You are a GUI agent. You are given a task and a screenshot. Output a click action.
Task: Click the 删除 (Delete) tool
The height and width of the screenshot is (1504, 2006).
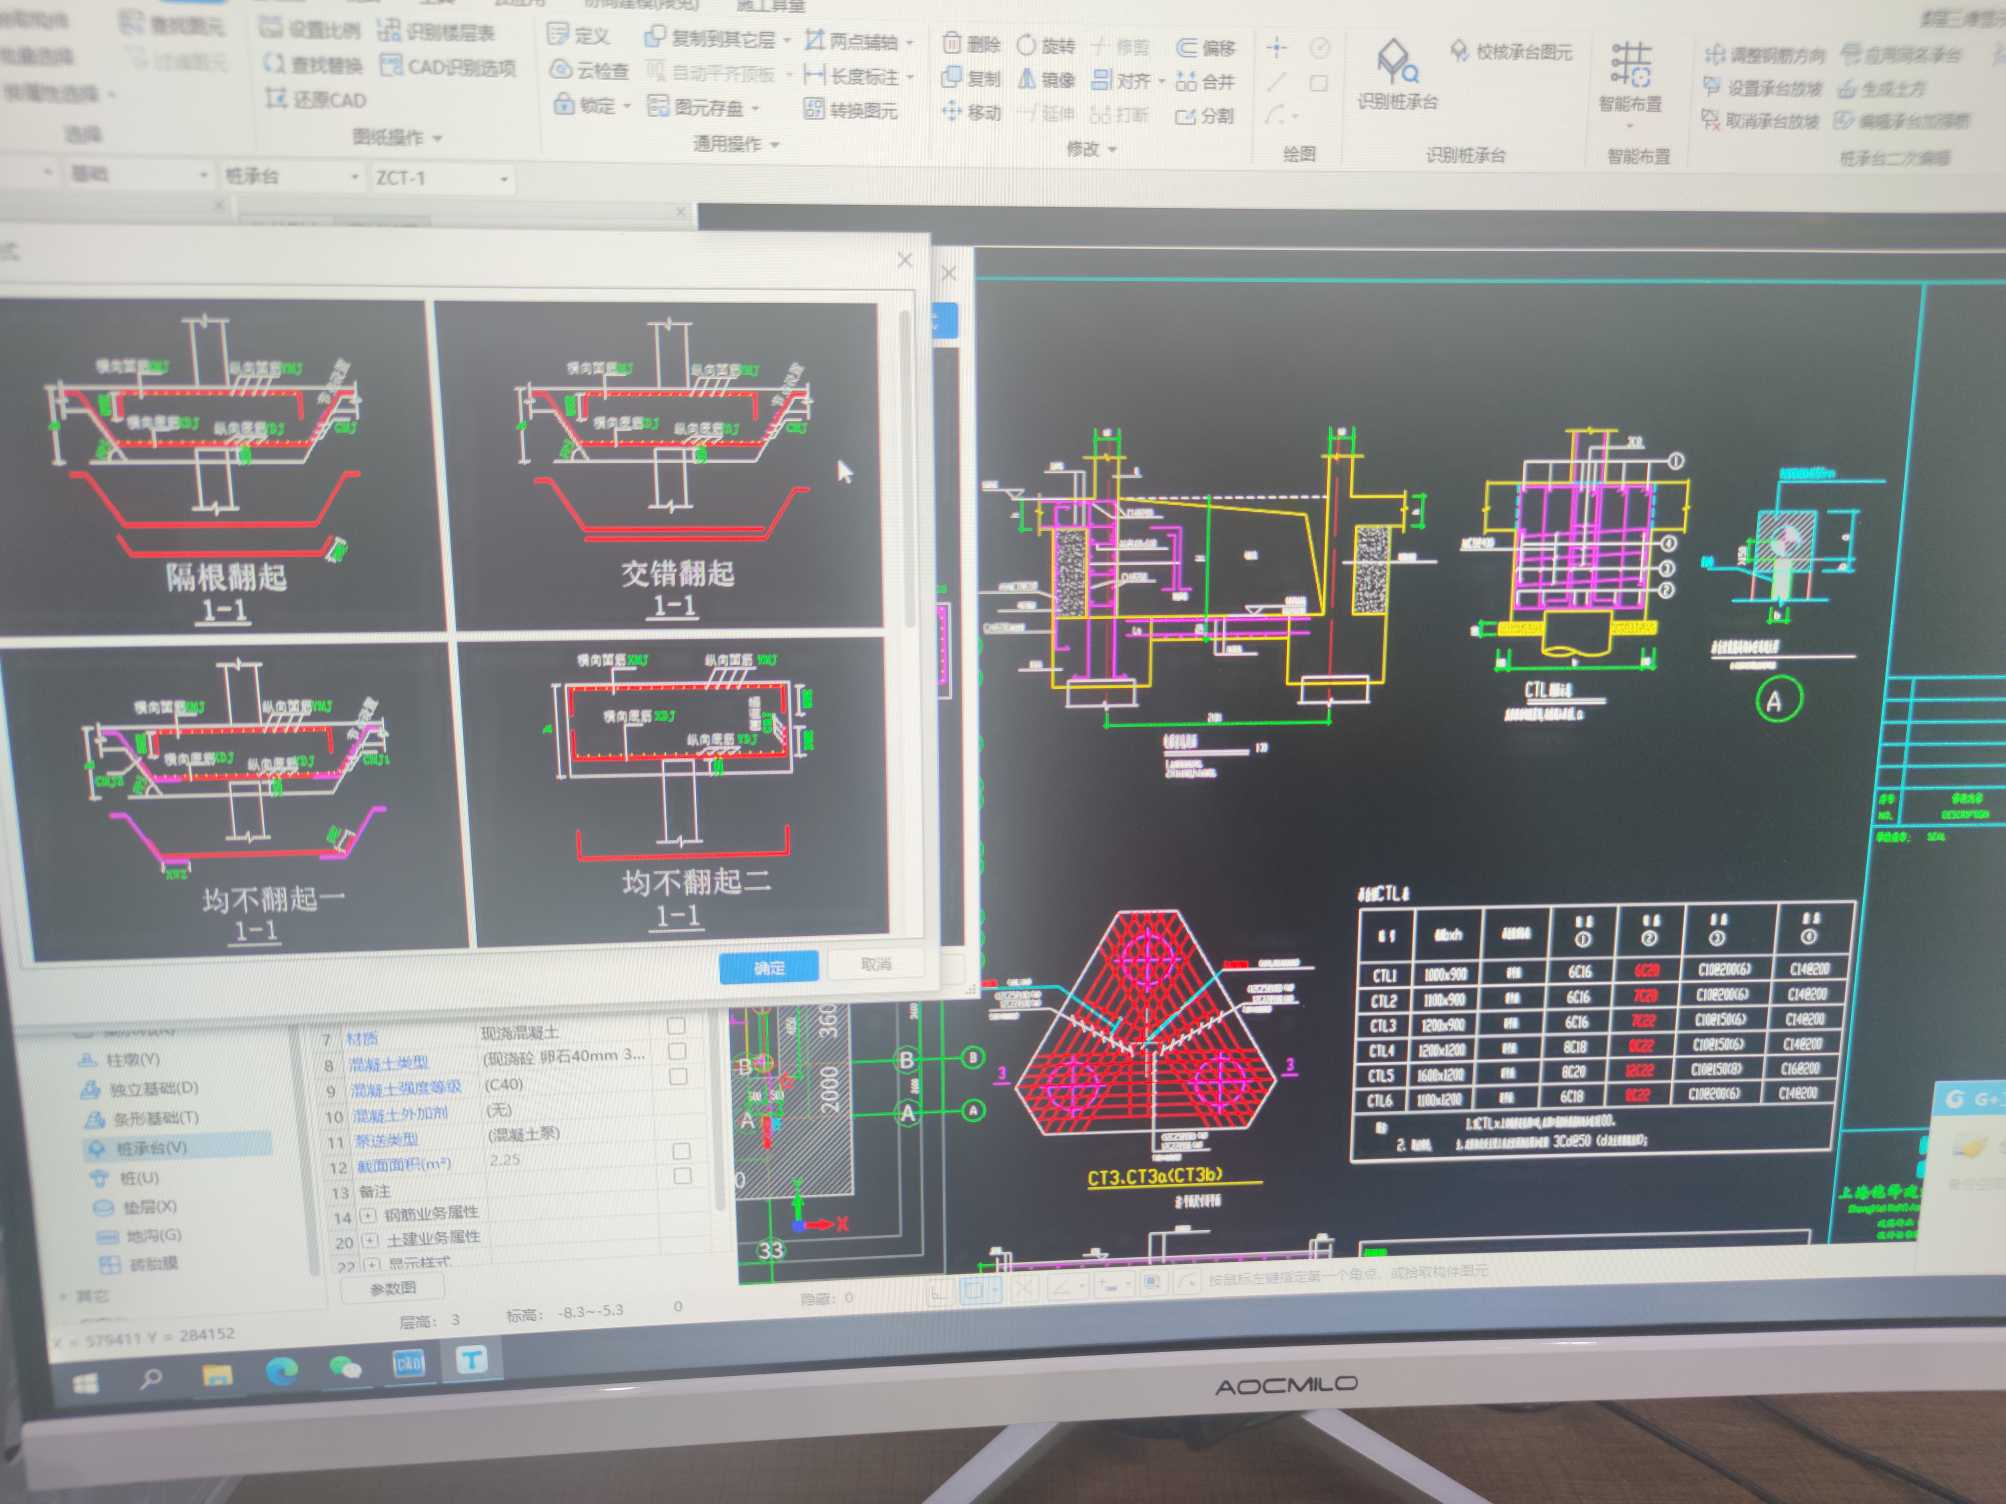pos(971,44)
